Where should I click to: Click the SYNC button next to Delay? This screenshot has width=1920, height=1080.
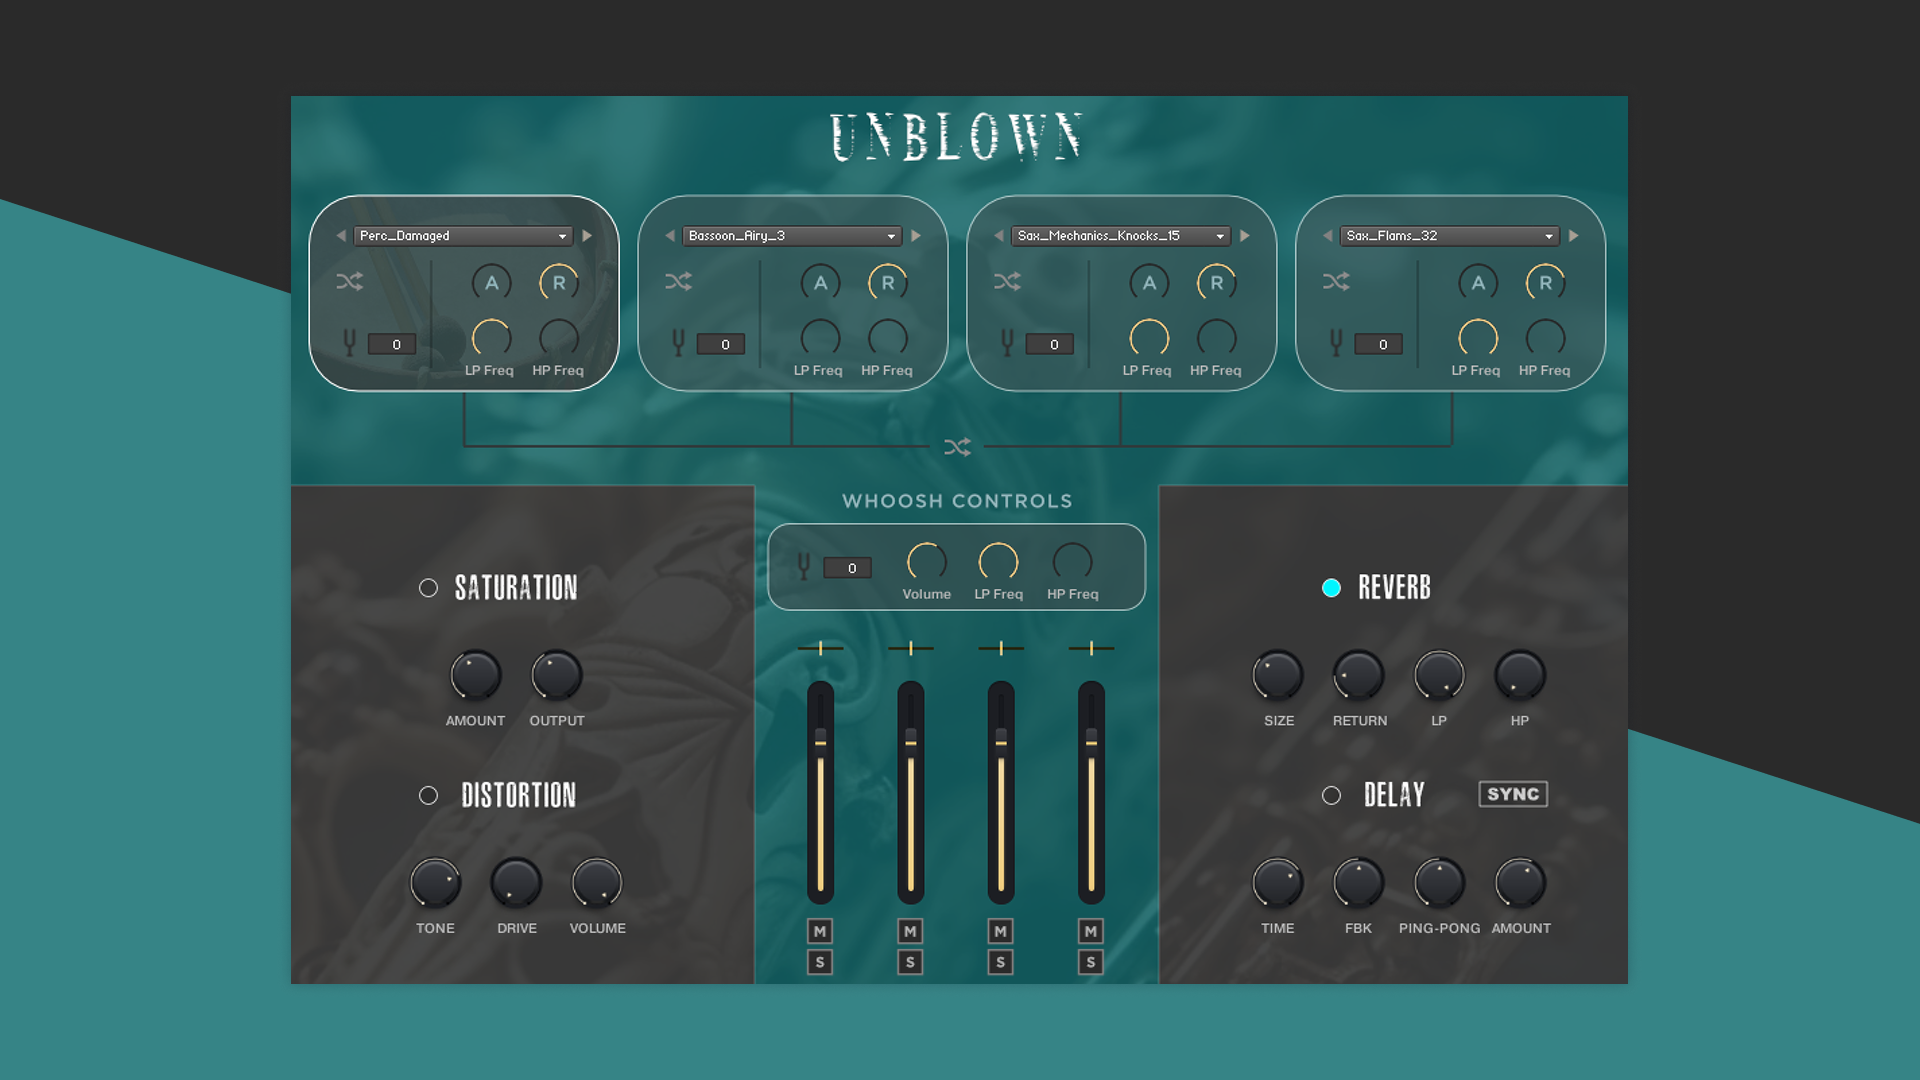pos(1513,794)
